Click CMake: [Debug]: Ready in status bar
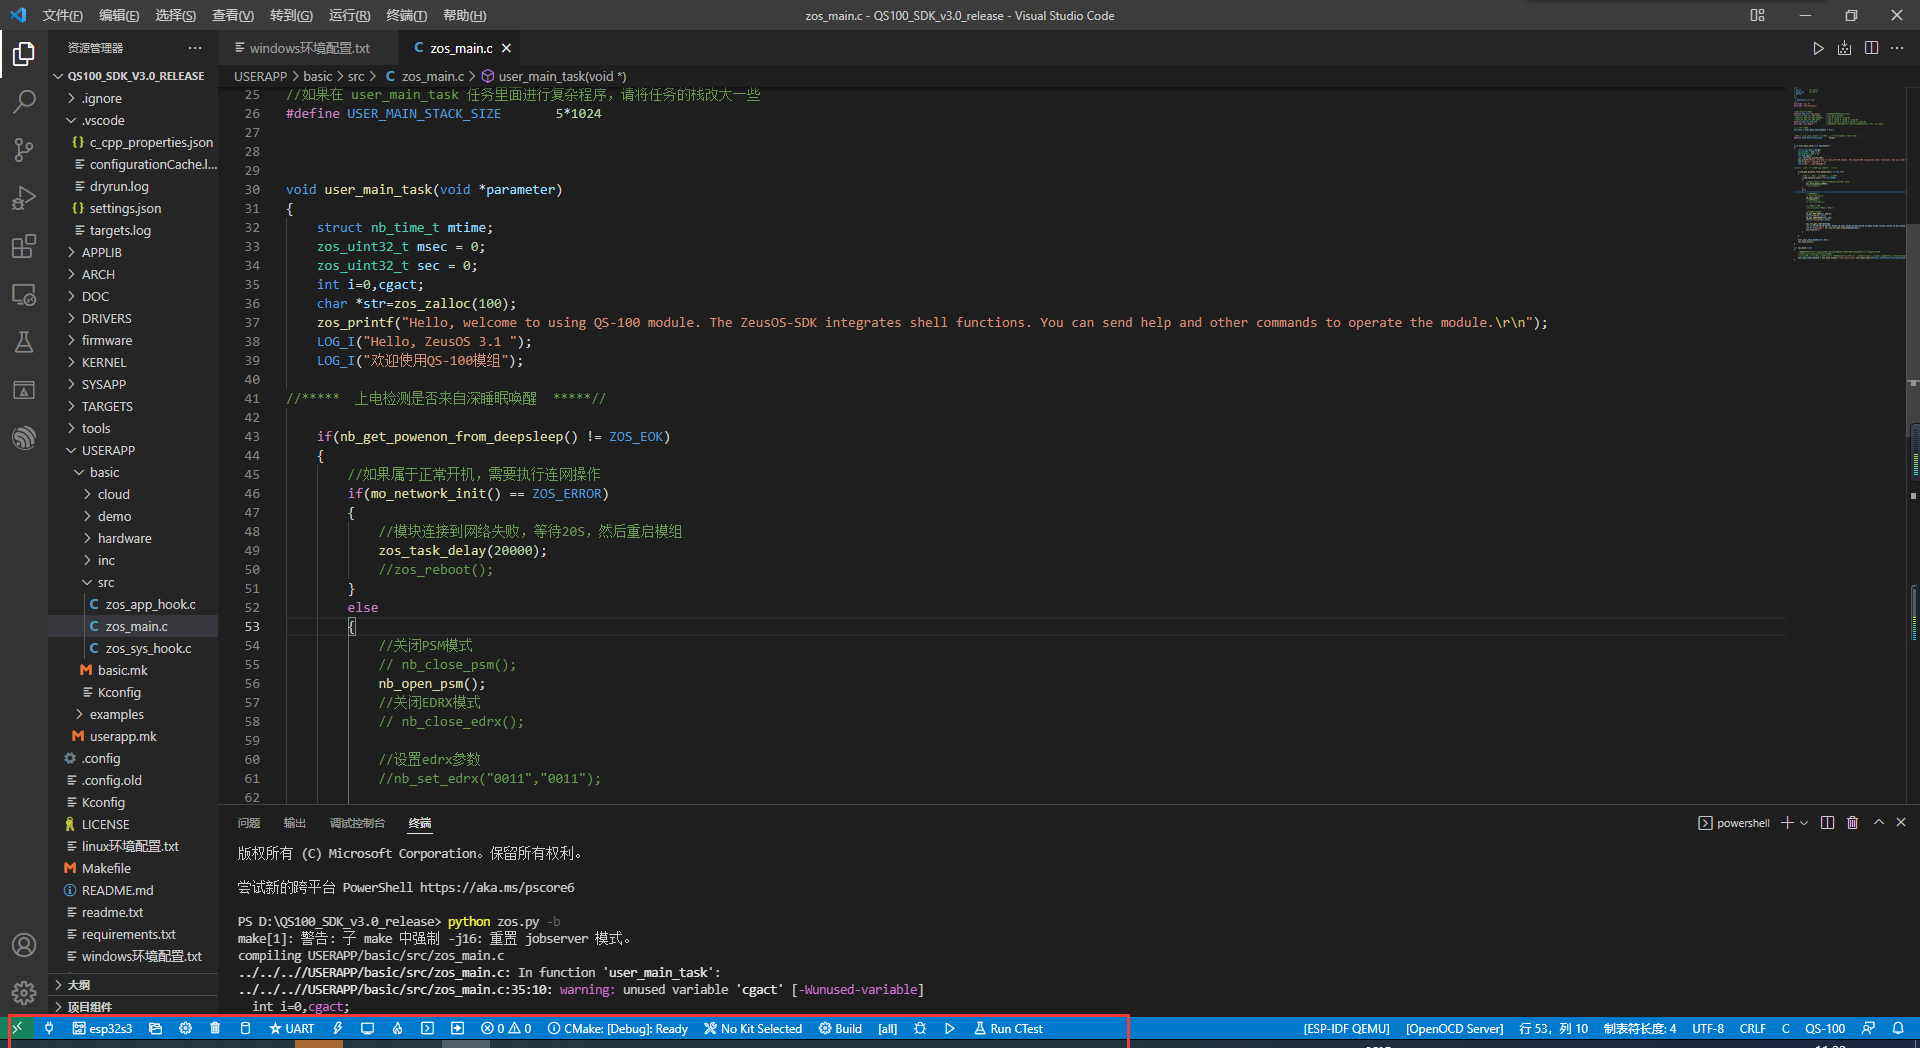 (617, 1028)
